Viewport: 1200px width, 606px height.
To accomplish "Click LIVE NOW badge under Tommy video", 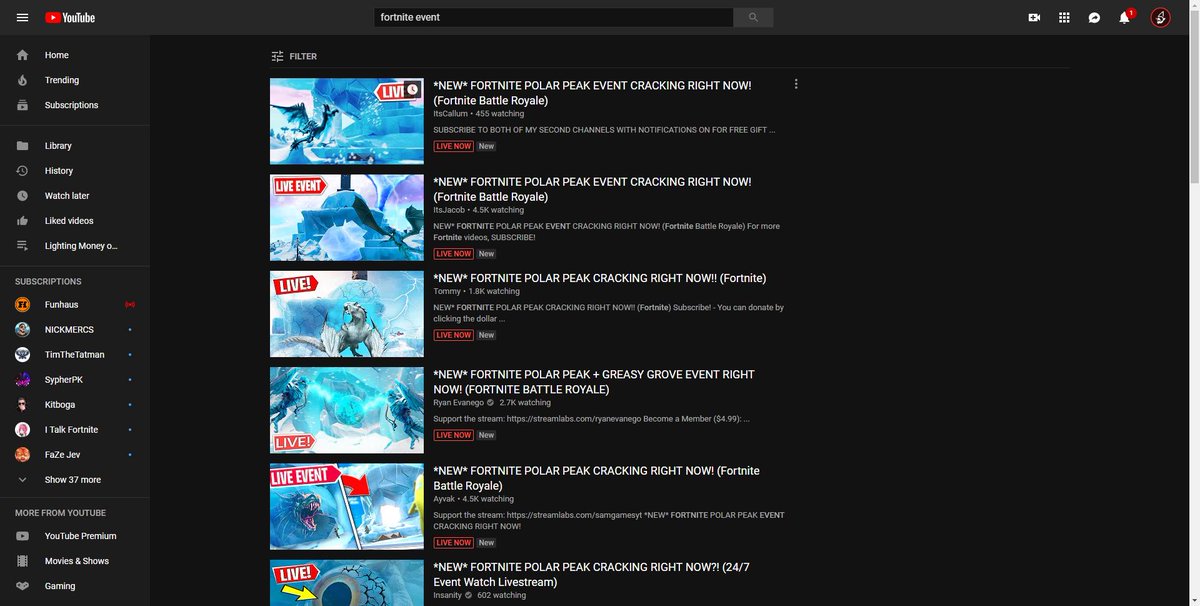I will pos(453,335).
